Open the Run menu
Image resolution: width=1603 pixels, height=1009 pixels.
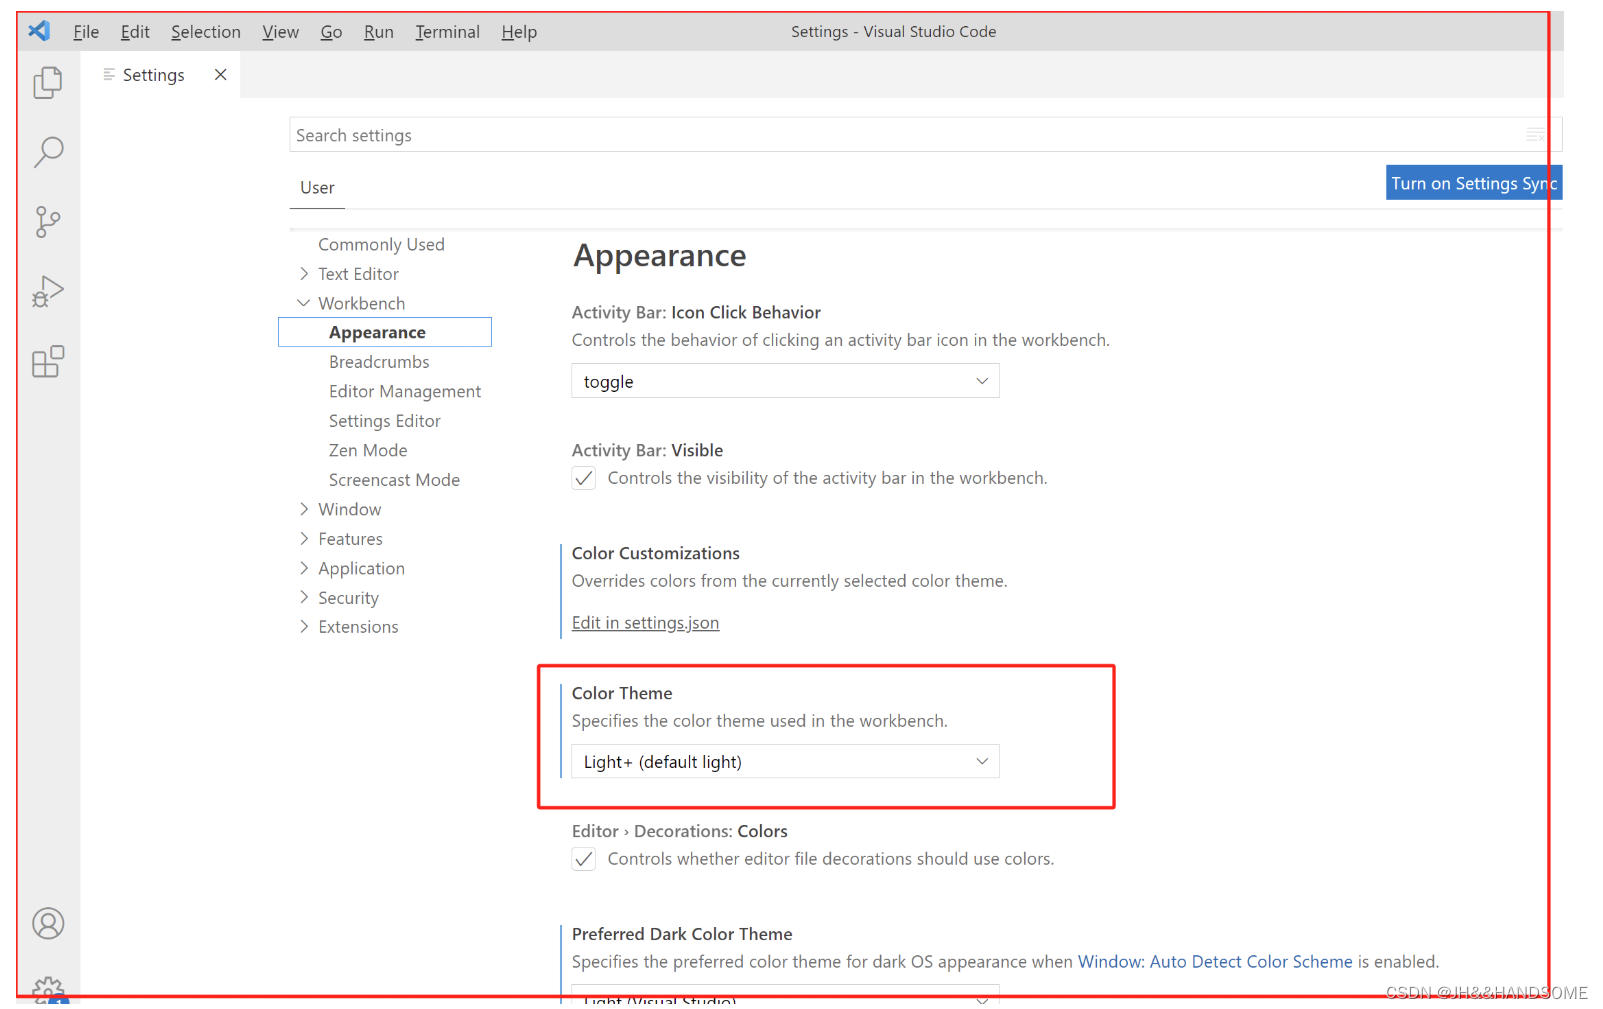click(379, 32)
